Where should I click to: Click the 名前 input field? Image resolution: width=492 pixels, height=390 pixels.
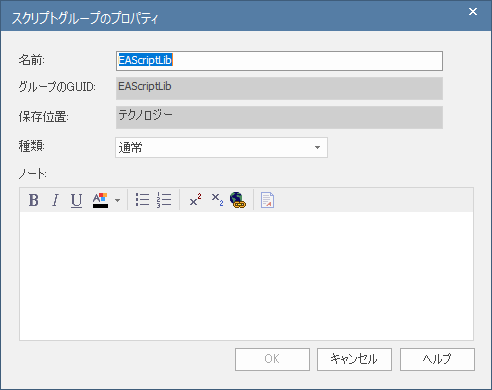pyautogui.click(x=279, y=61)
